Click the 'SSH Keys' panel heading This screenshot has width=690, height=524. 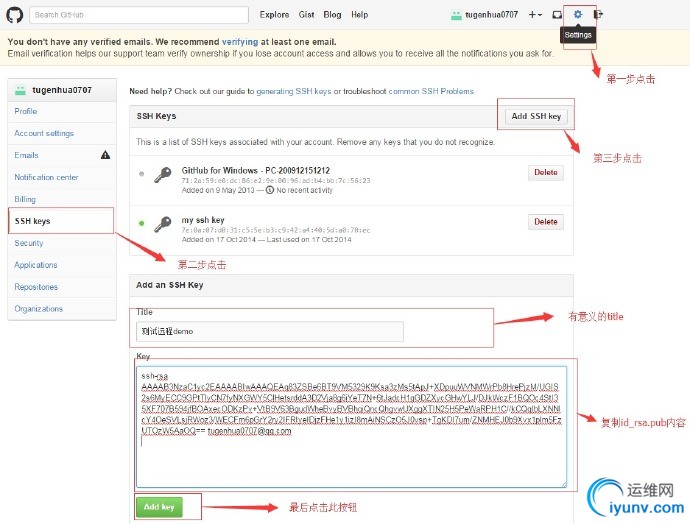tap(156, 116)
